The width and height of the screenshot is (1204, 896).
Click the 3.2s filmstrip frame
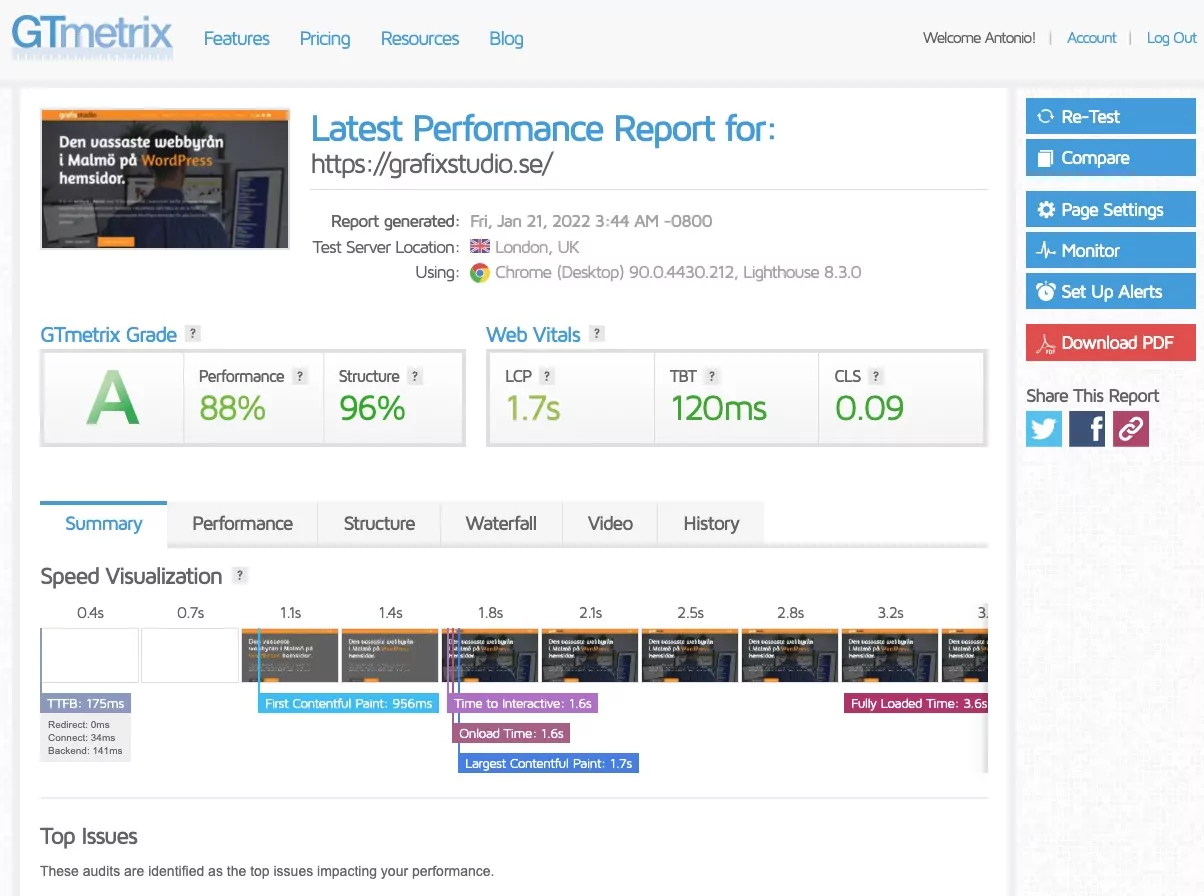[x=890, y=655]
